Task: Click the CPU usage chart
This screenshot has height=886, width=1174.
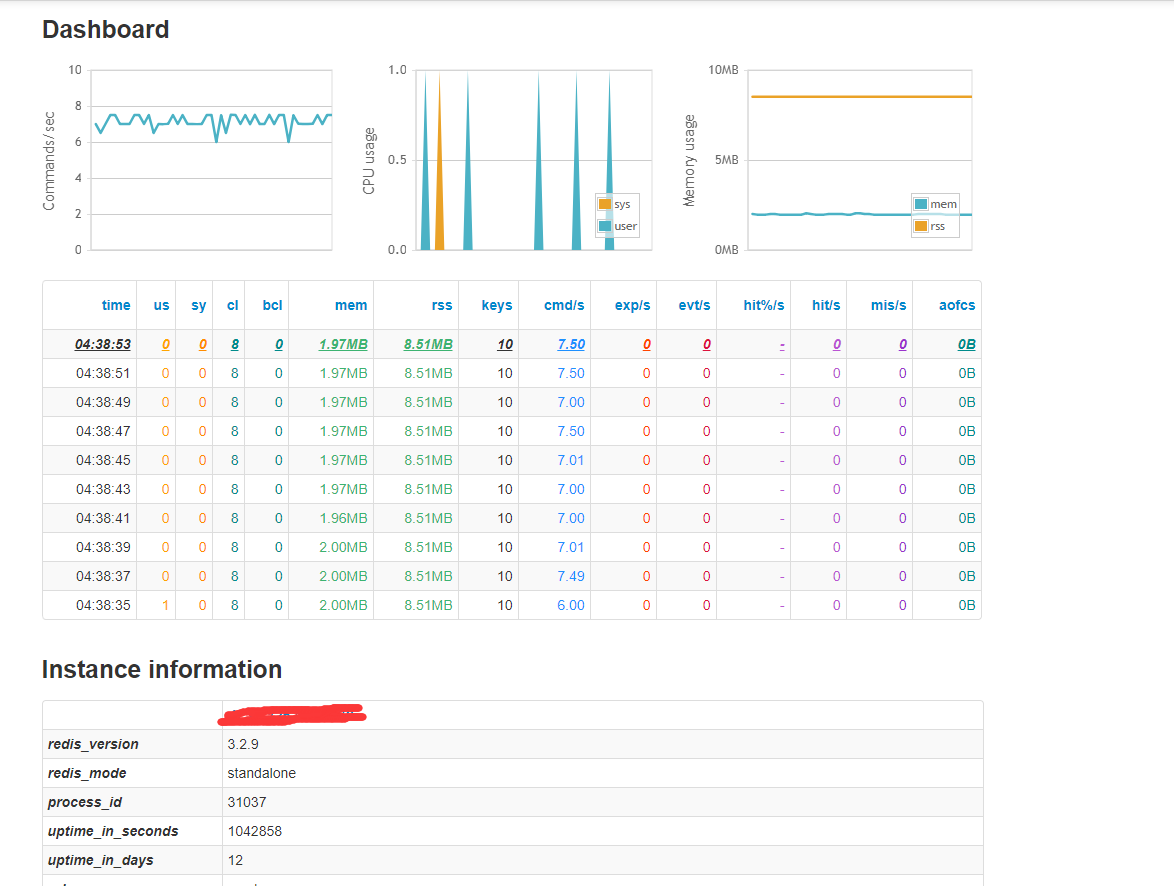Action: (534, 160)
